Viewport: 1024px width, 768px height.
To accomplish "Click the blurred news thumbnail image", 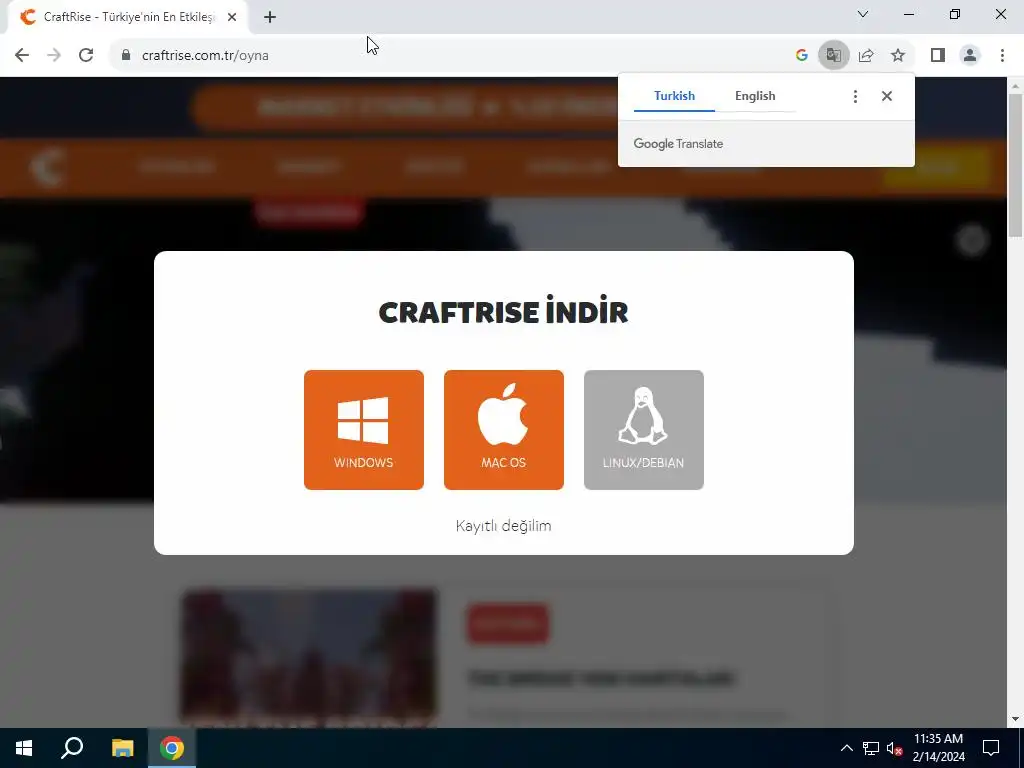I will point(309,658).
